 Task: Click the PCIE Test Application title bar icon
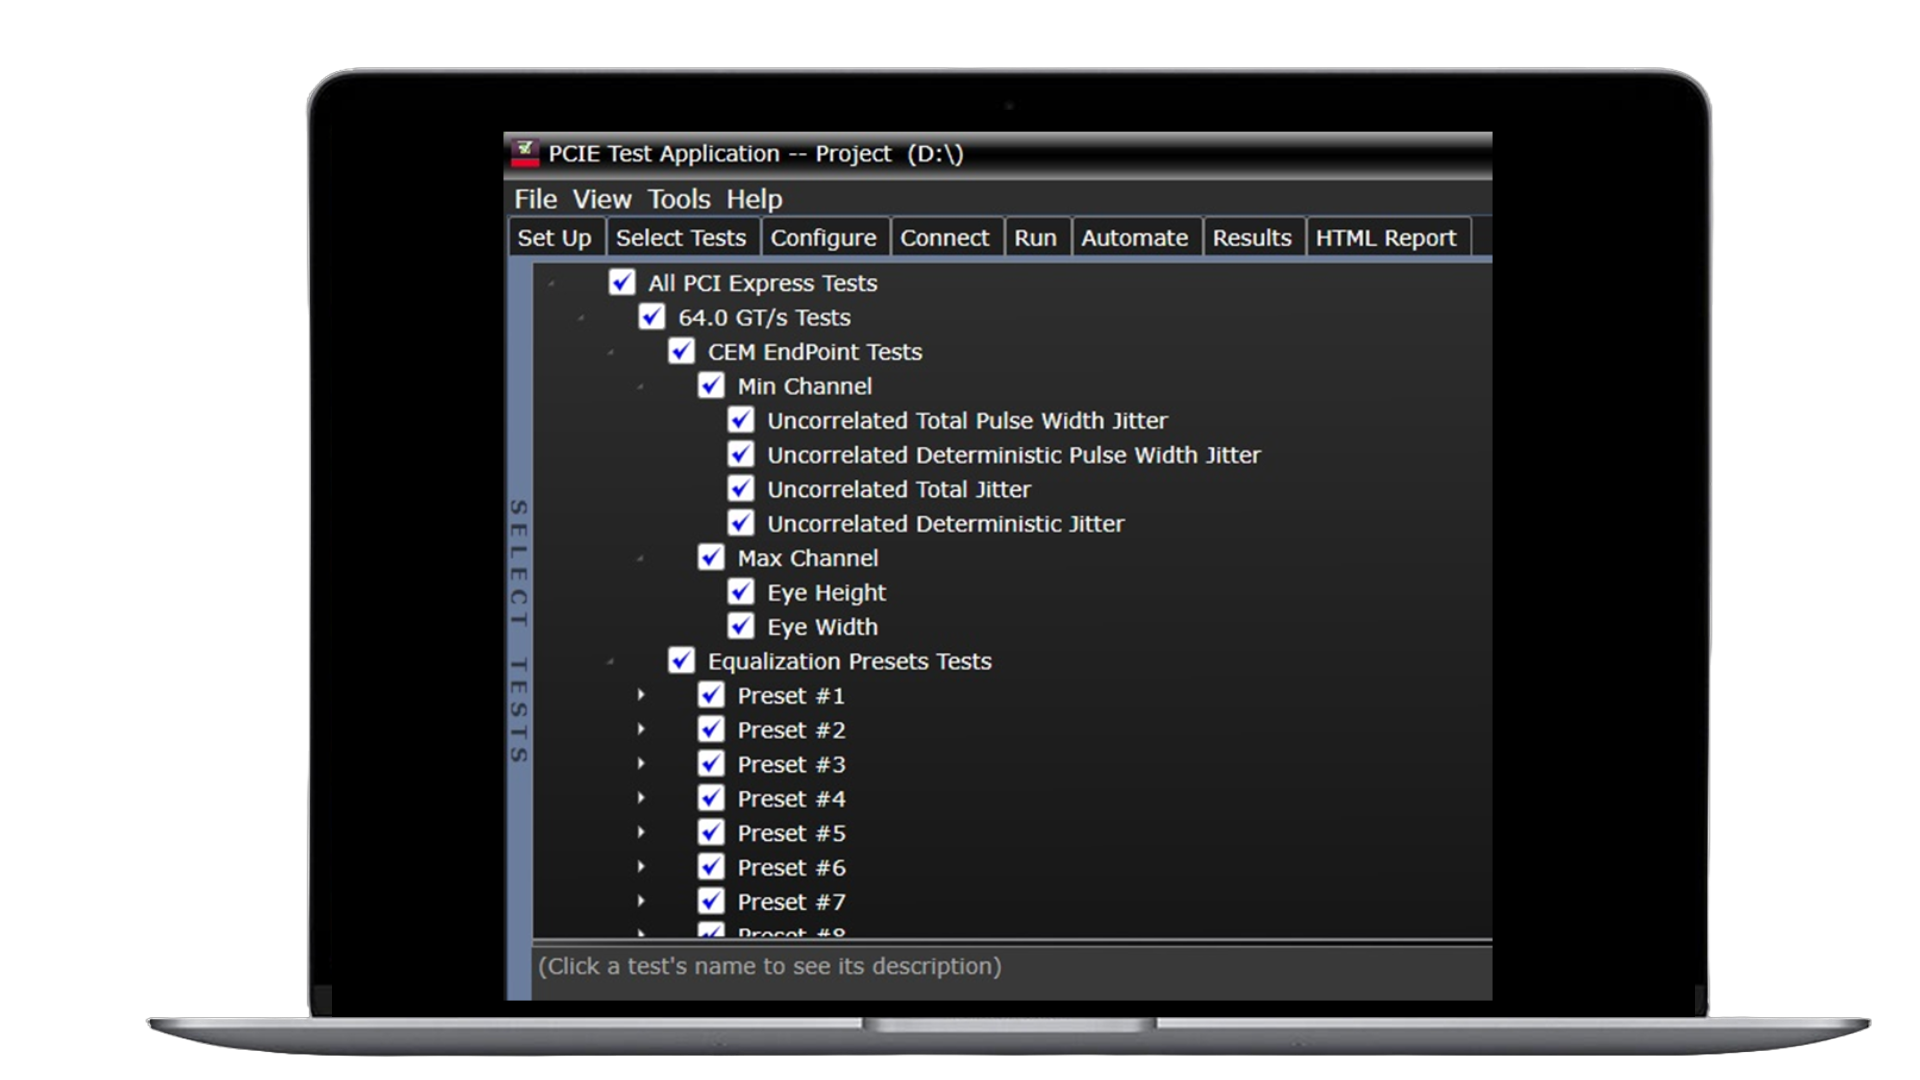click(x=525, y=153)
